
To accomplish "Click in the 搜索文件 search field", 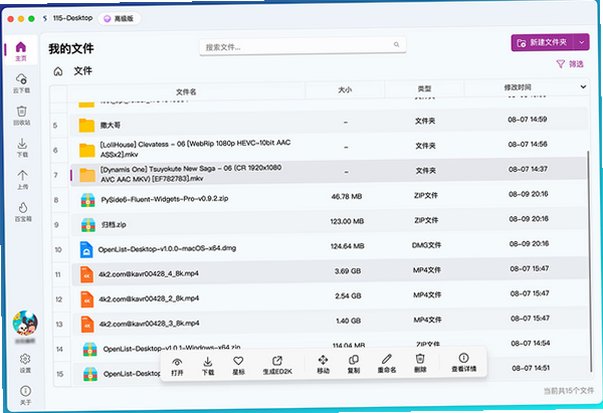I will pyautogui.click(x=303, y=47).
